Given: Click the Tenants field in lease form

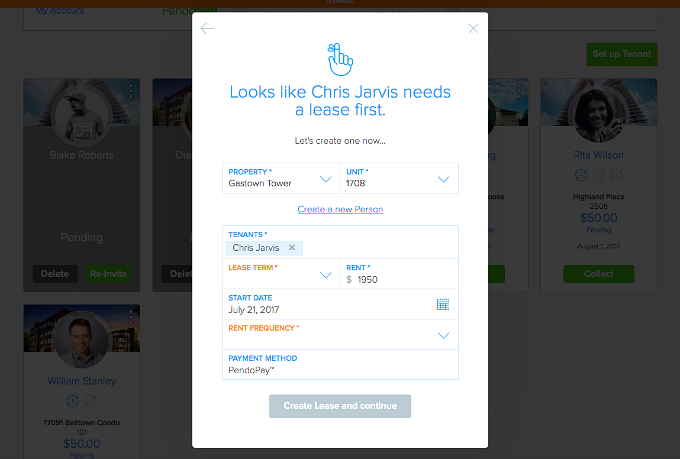Looking at the screenshot, I should coord(340,242).
